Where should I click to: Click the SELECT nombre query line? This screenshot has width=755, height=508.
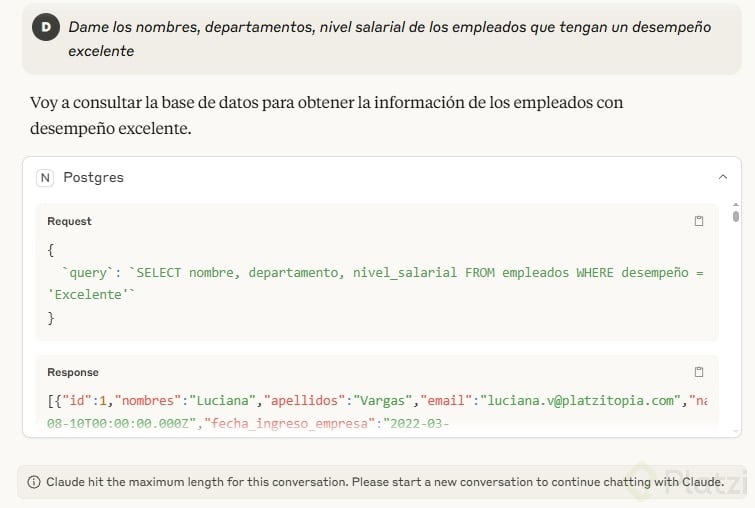coord(383,273)
